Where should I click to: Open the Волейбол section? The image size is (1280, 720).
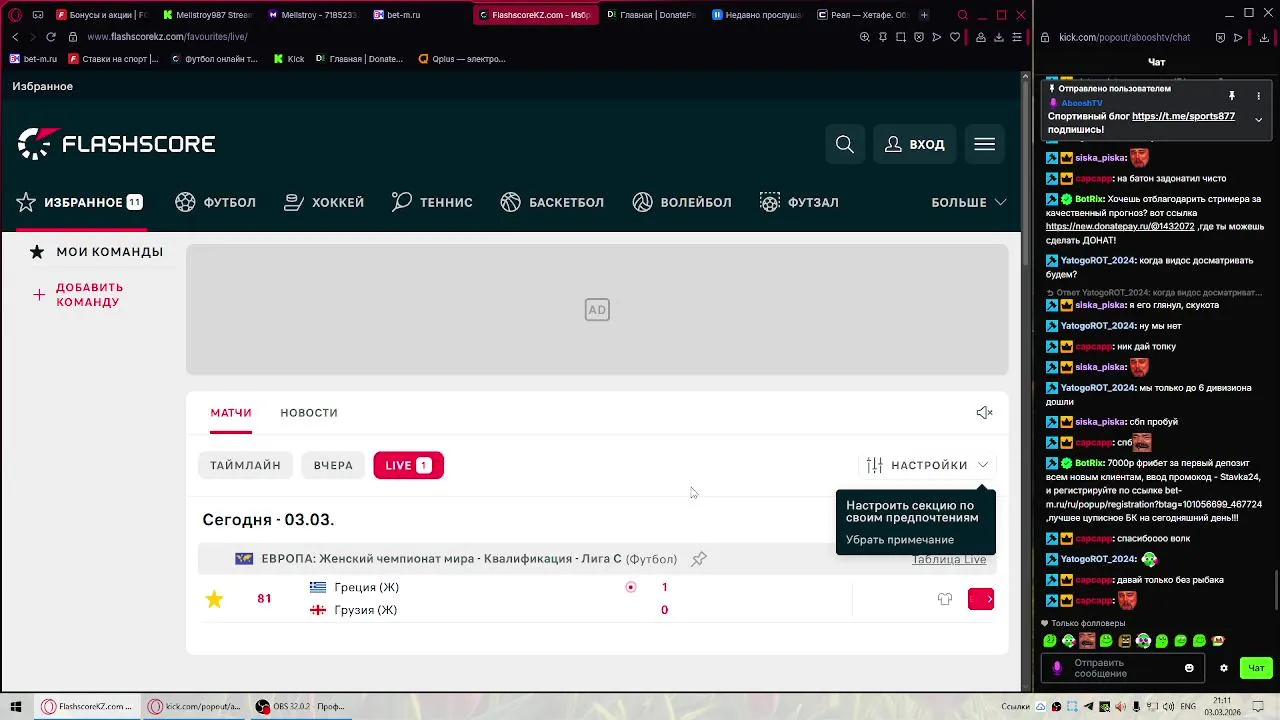(x=682, y=202)
